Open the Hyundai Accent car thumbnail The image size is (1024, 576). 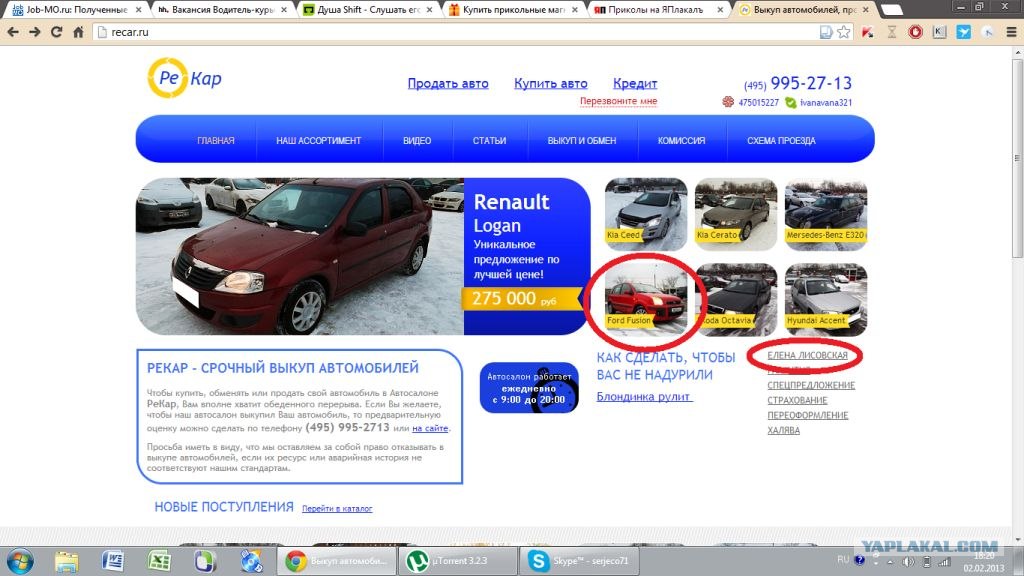click(825, 299)
